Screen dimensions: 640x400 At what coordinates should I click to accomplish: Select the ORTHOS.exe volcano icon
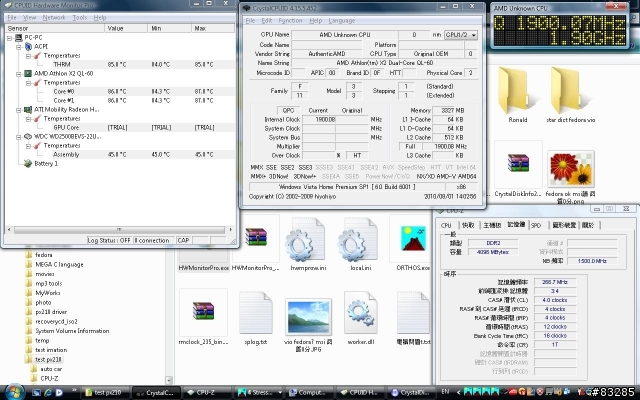(x=413, y=239)
